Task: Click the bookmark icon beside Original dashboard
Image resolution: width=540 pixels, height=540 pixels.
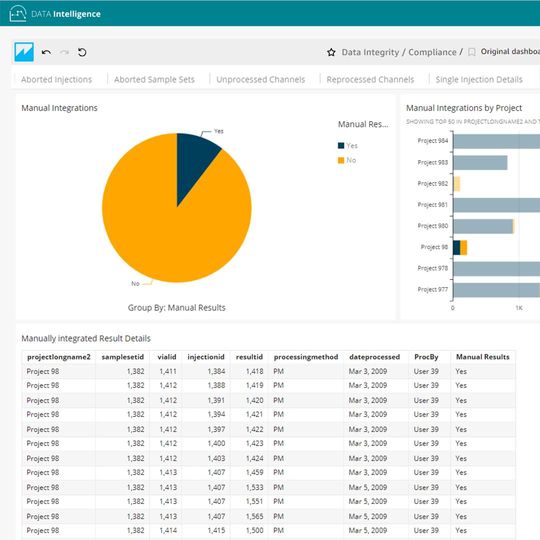Action: tap(472, 52)
